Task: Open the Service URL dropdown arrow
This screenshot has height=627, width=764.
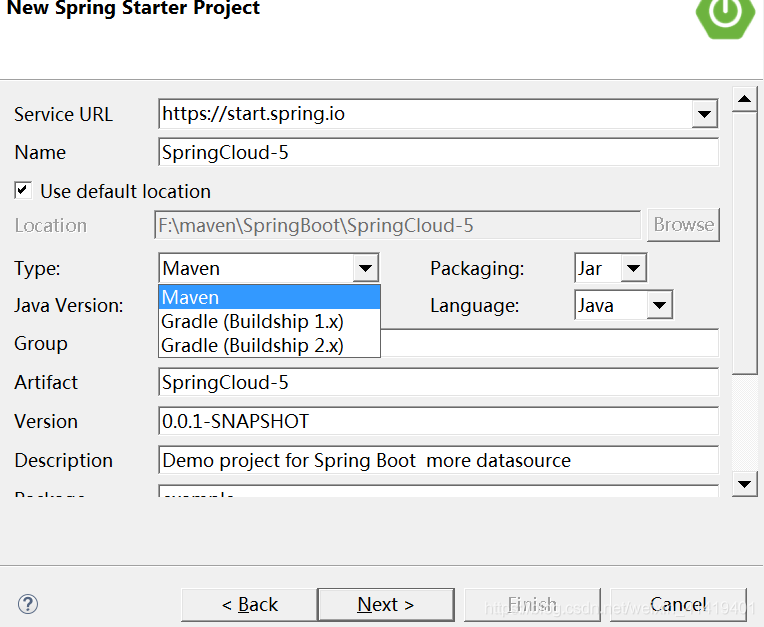Action: coord(704,114)
